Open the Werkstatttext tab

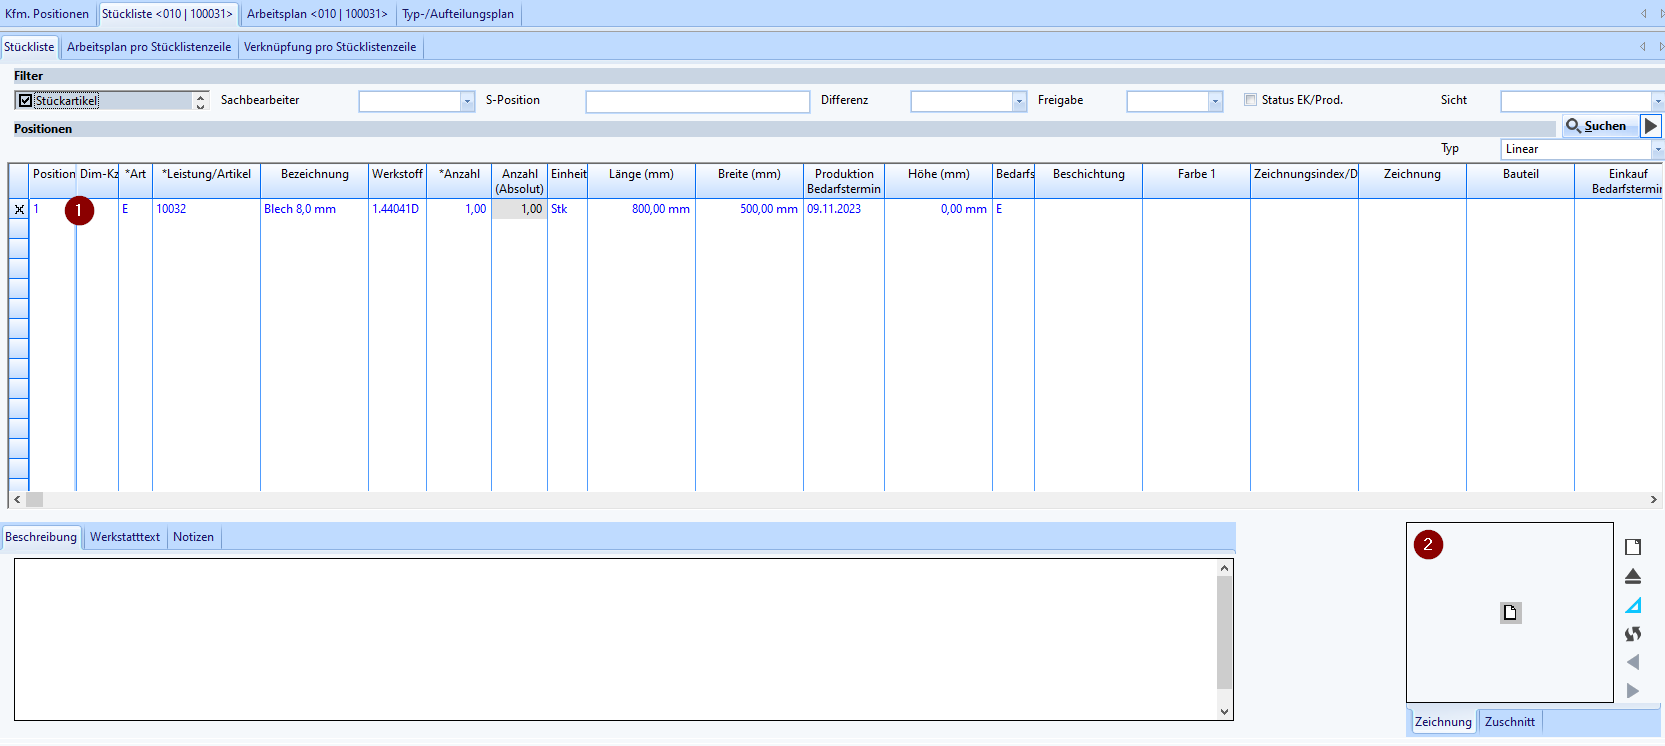click(x=125, y=537)
